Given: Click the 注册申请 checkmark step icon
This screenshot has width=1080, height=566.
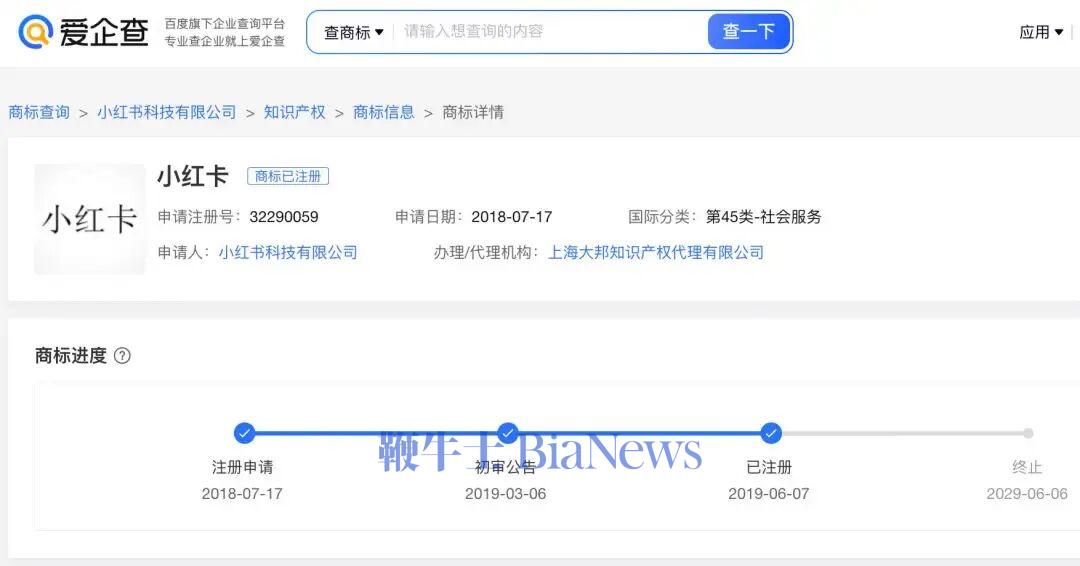Looking at the screenshot, I should pyautogui.click(x=244, y=433).
